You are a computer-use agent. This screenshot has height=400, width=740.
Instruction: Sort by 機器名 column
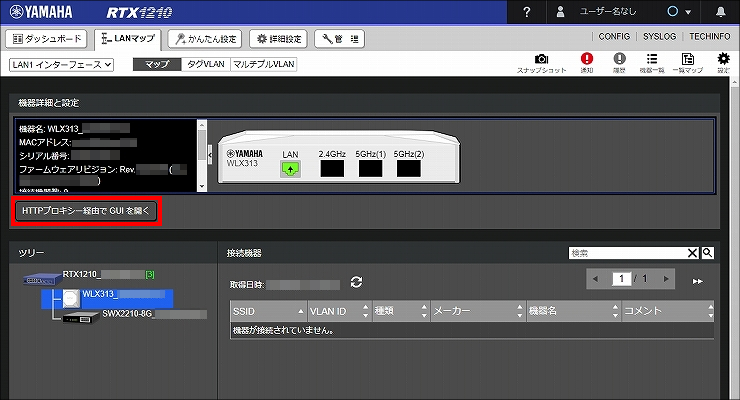tap(573, 311)
